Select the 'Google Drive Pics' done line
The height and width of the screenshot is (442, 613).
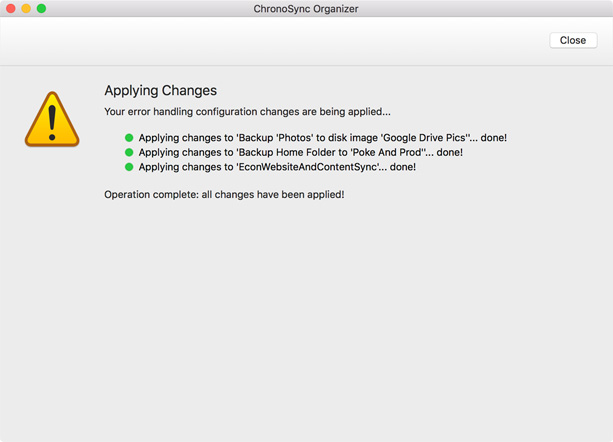[323, 138]
